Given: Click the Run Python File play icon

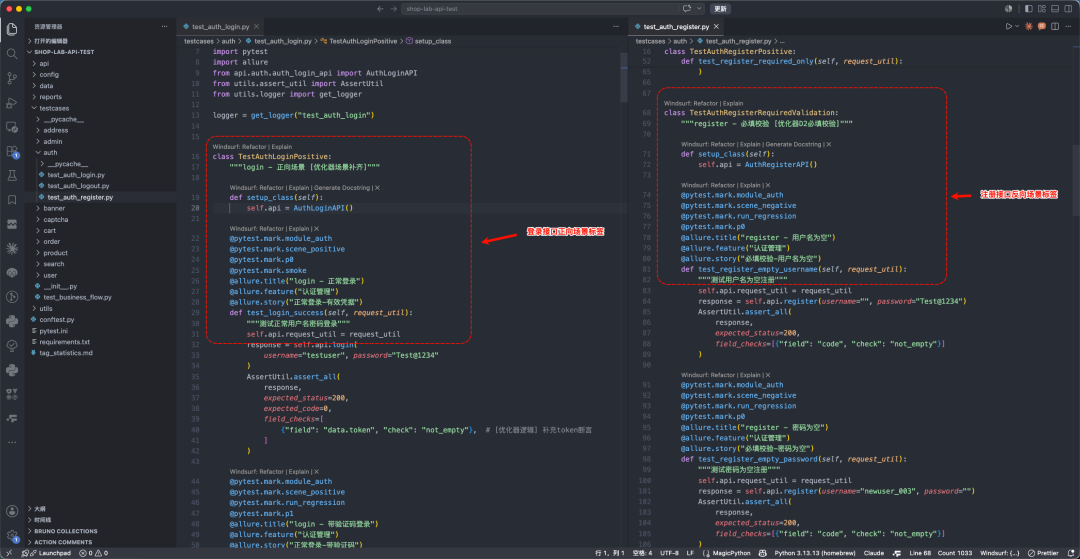Looking at the screenshot, I should pos(1008,26).
